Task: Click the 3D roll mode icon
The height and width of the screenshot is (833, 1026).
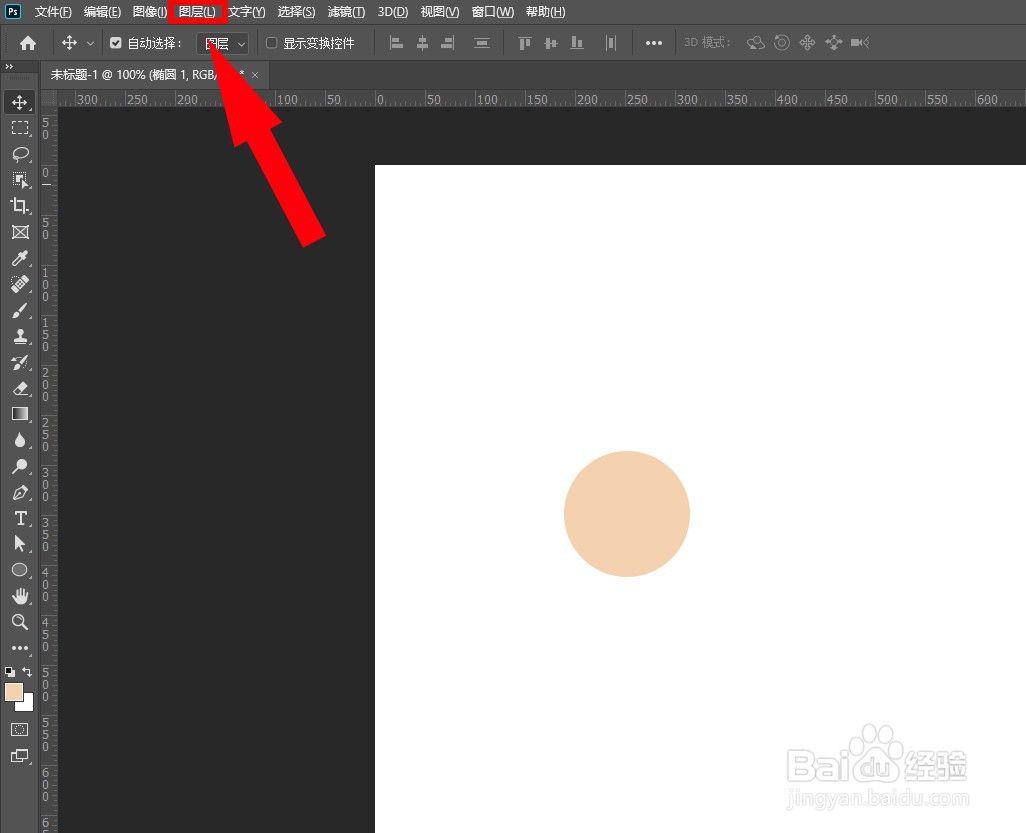Action: coord(781,43)
